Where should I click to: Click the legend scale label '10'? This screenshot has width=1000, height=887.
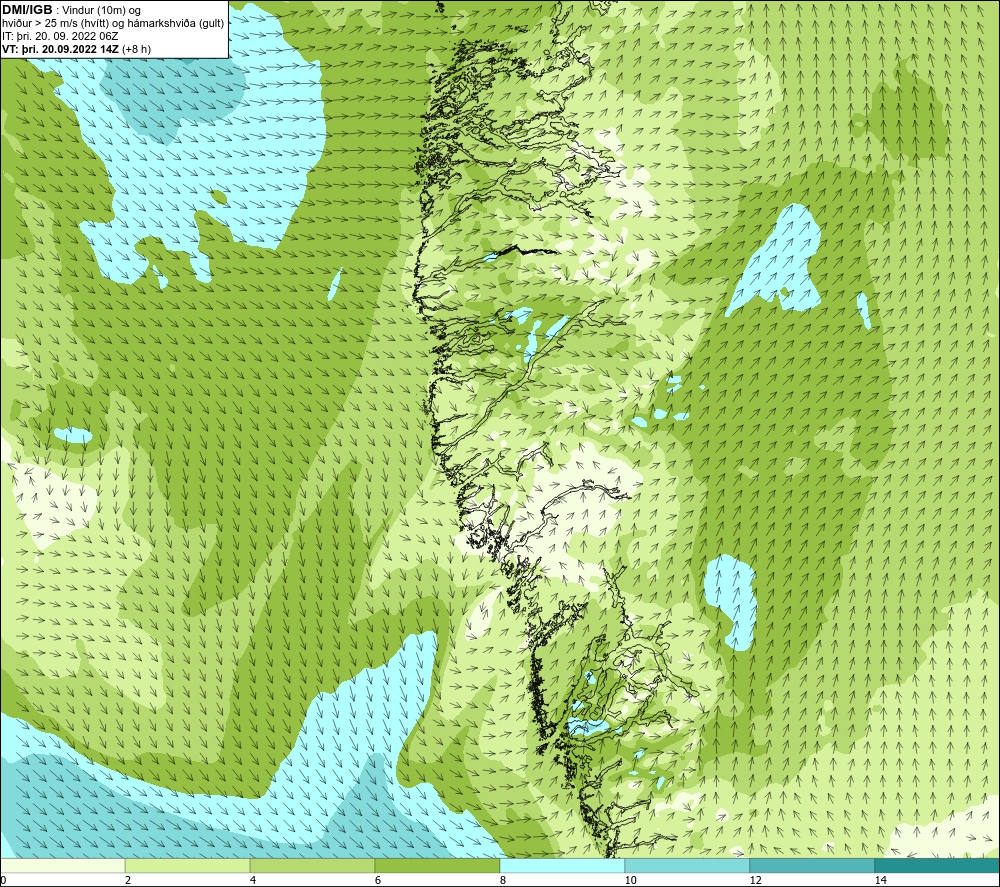(630, 881)
